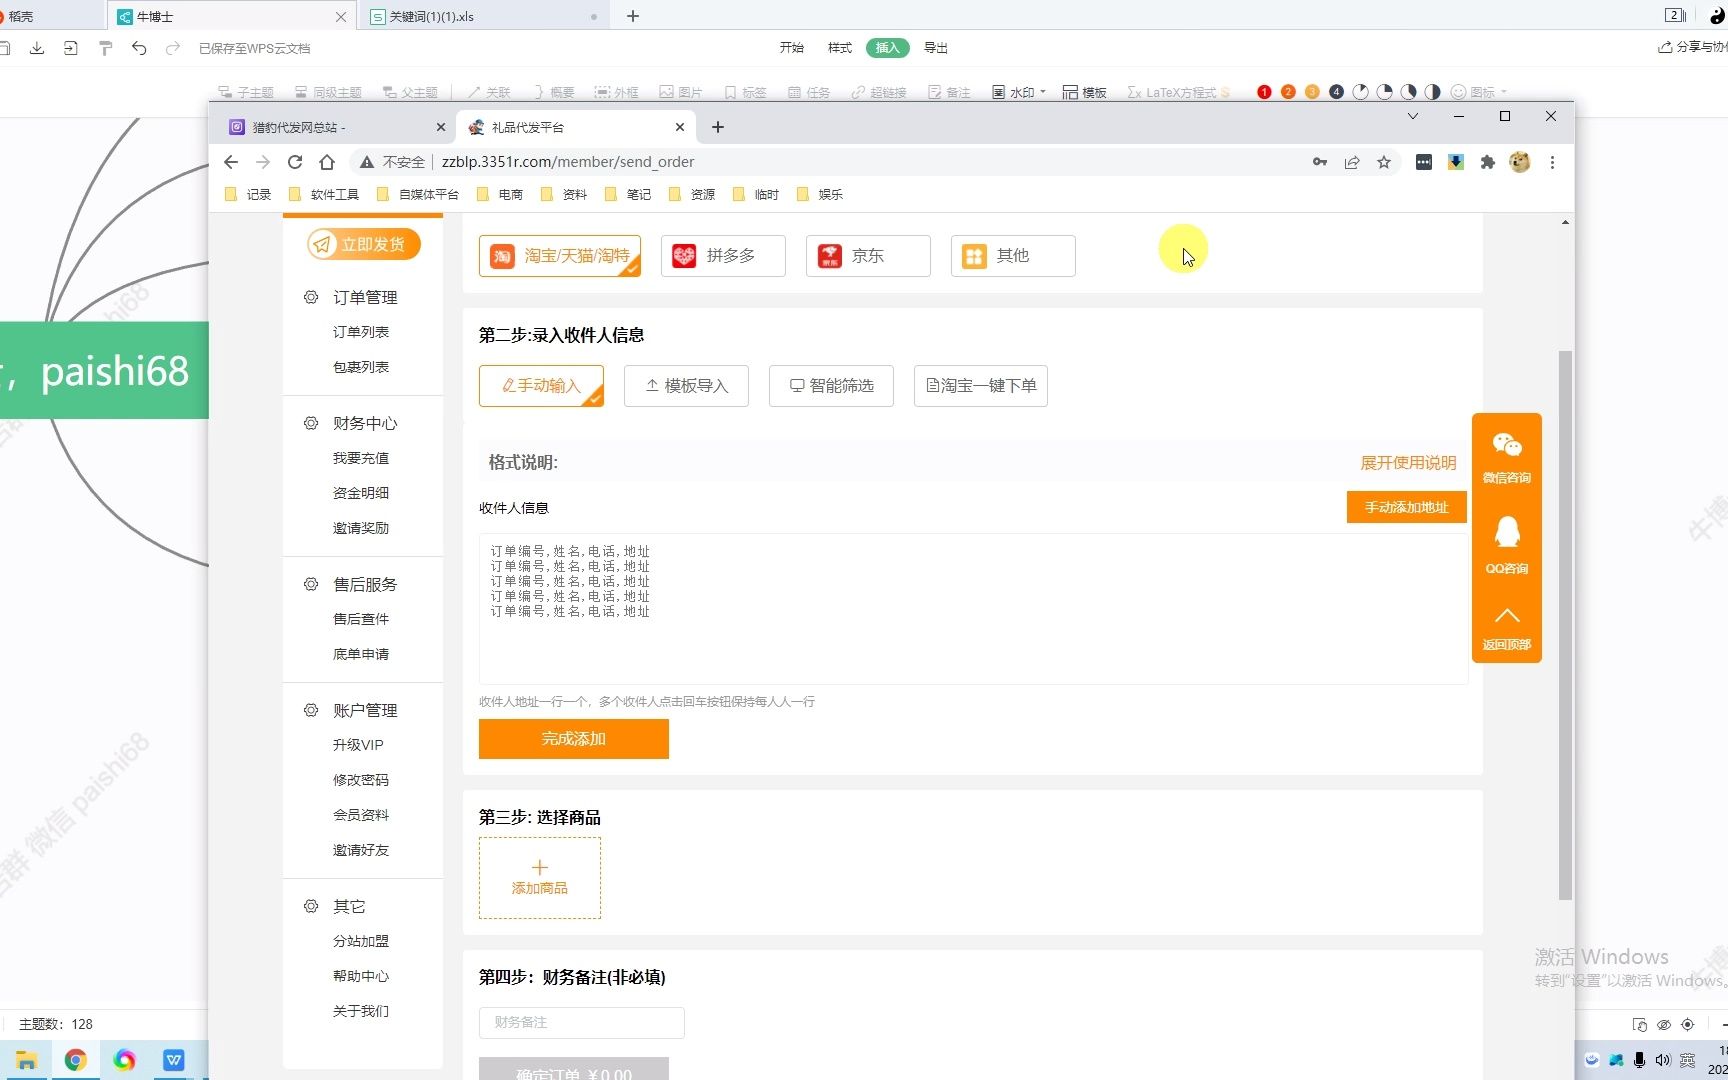Click the 财务备注 input field

pos(582,1022)
